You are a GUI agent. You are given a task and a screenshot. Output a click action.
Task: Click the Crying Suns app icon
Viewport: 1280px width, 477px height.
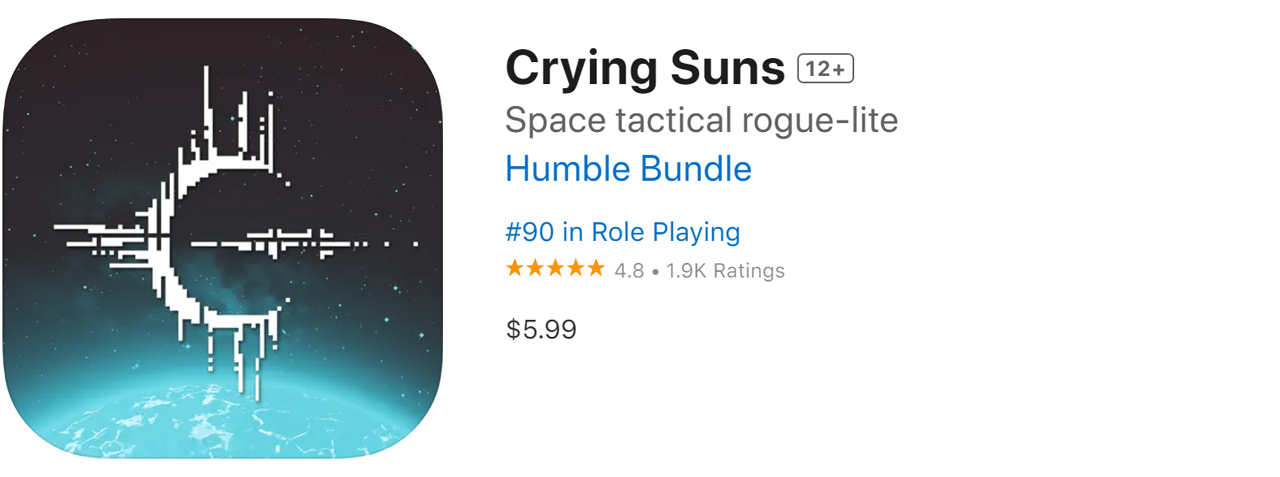[222, 239]
